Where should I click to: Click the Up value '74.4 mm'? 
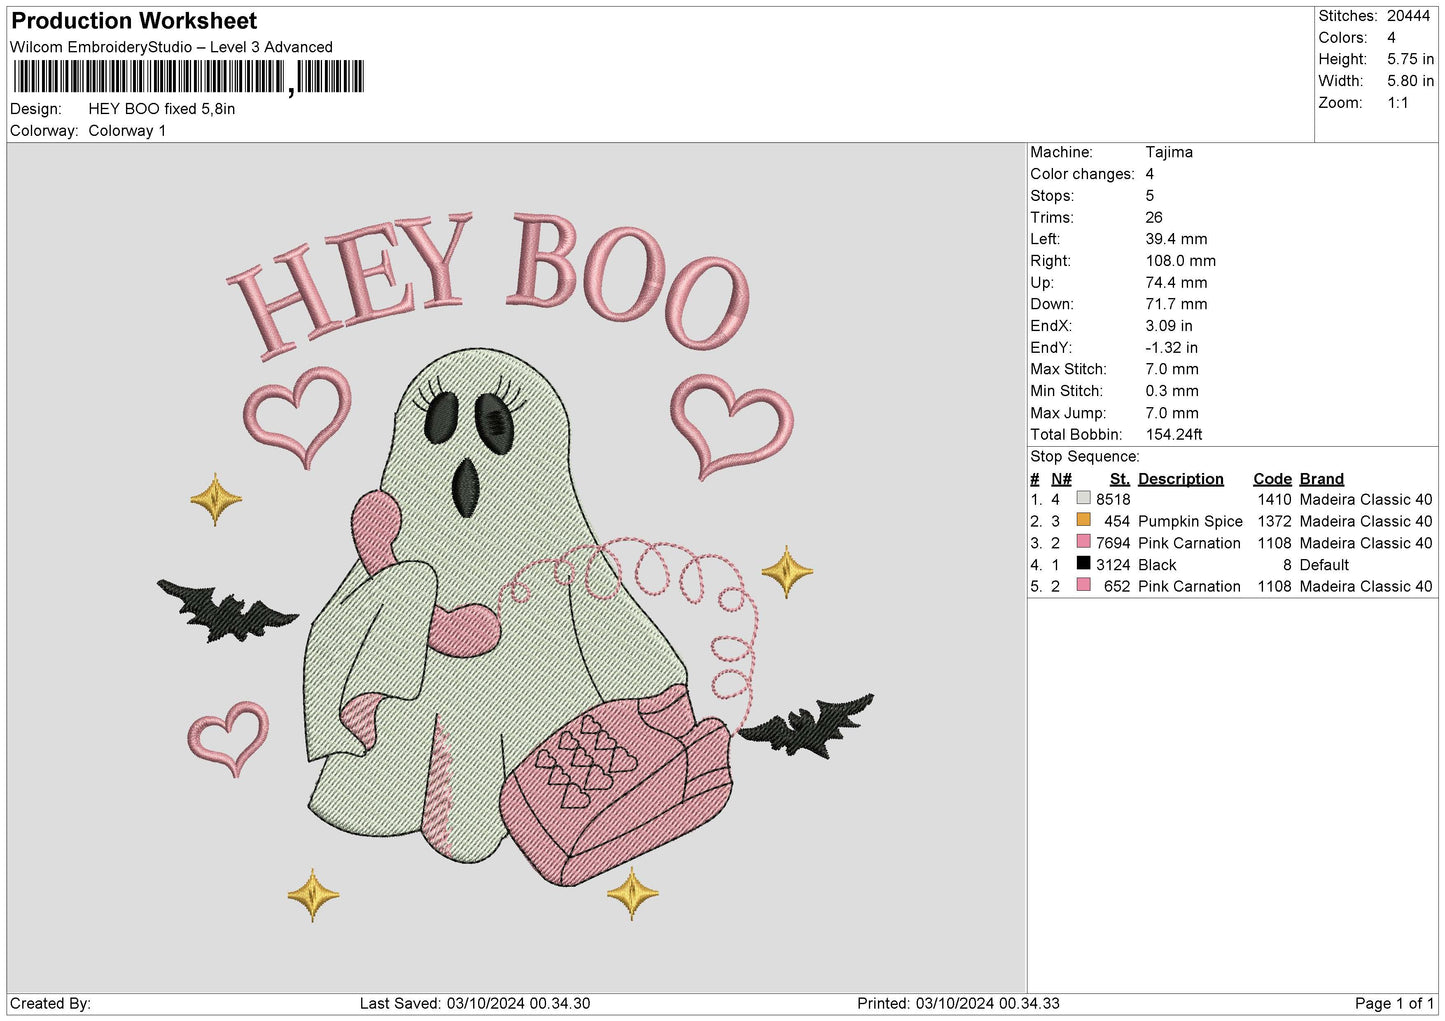pos(1176,283)
